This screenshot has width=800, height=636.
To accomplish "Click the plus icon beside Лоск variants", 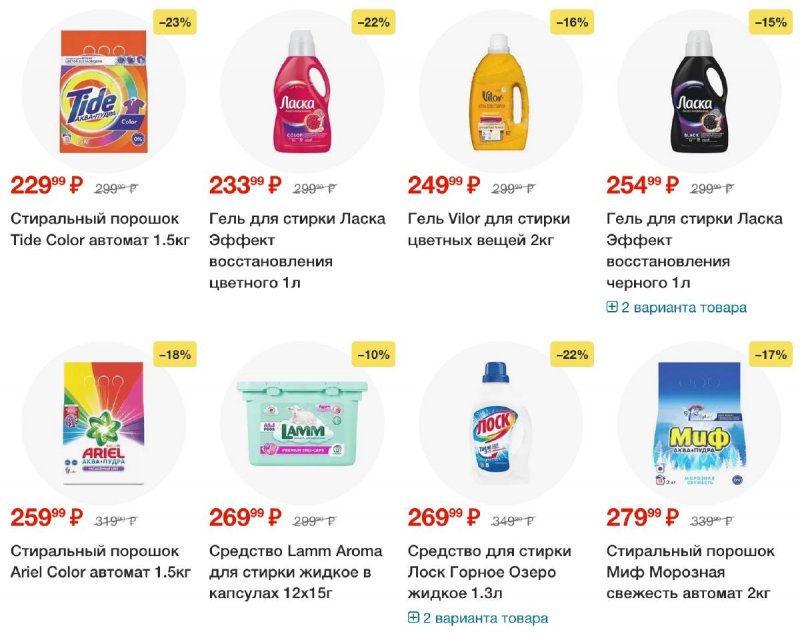I will [413, 618].
